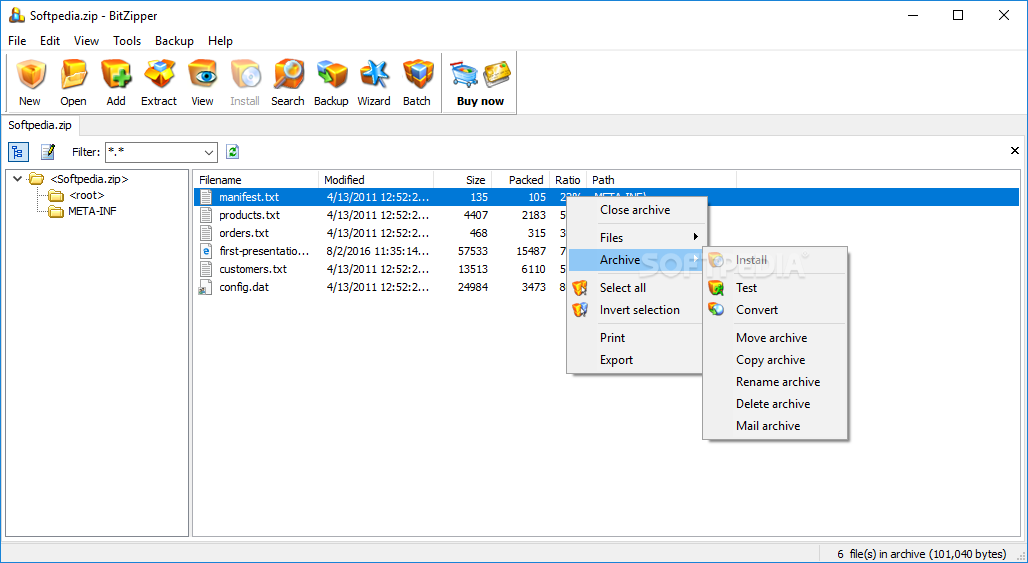The width and height of the screenshot is (1028, 563).
Task: Click the config.dat file icon
Action: coord(207,287)
